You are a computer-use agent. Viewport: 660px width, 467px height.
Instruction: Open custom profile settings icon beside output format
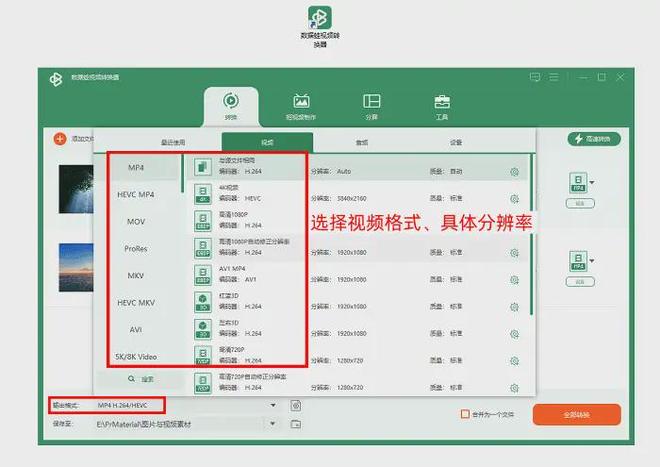tap(296, 406)
